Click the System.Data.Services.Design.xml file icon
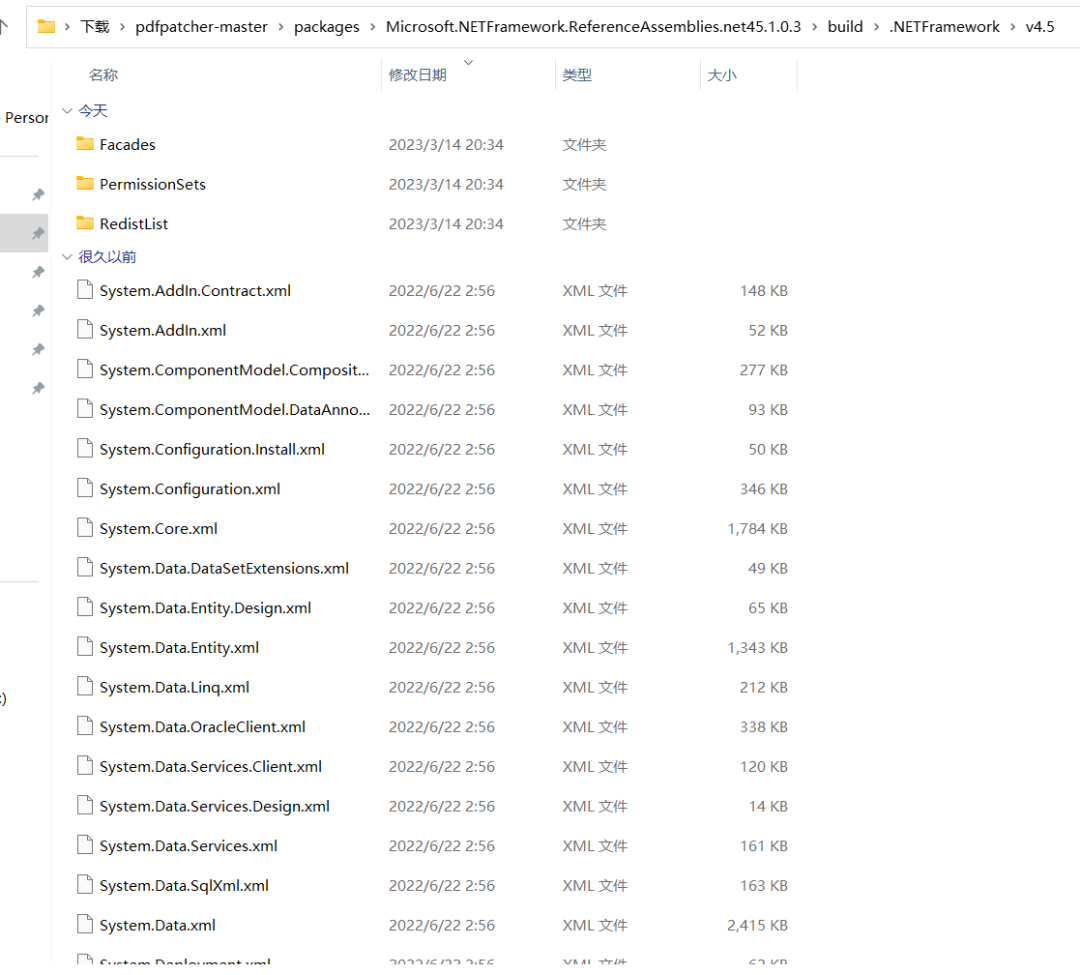1080x975 pixels. click(85, 806)
